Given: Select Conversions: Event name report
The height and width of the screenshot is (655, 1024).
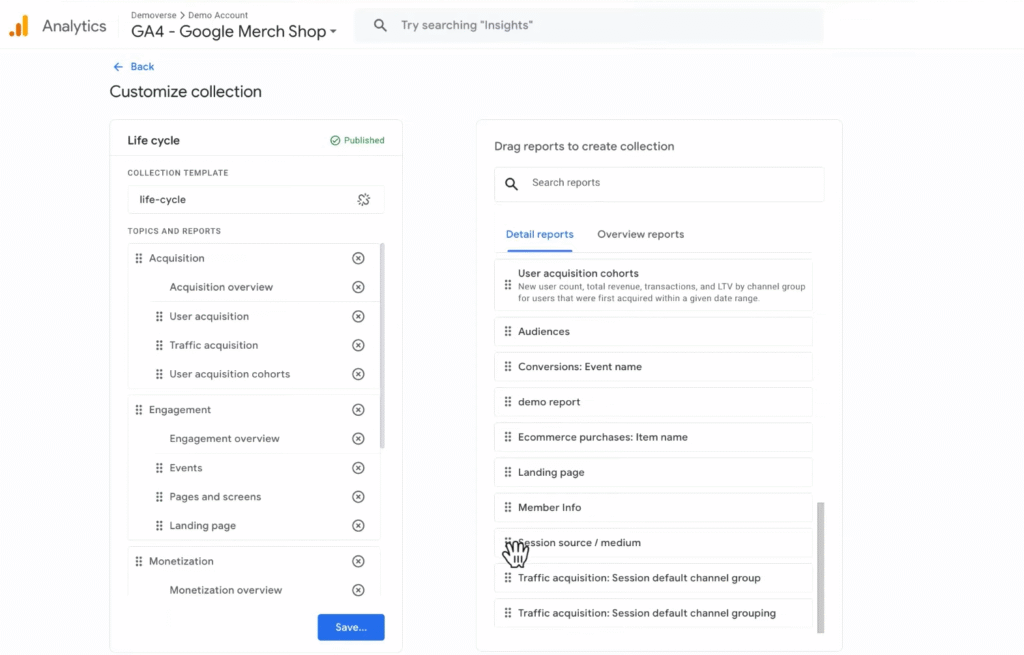Looking at the screenshot, I should coord(653,367).
